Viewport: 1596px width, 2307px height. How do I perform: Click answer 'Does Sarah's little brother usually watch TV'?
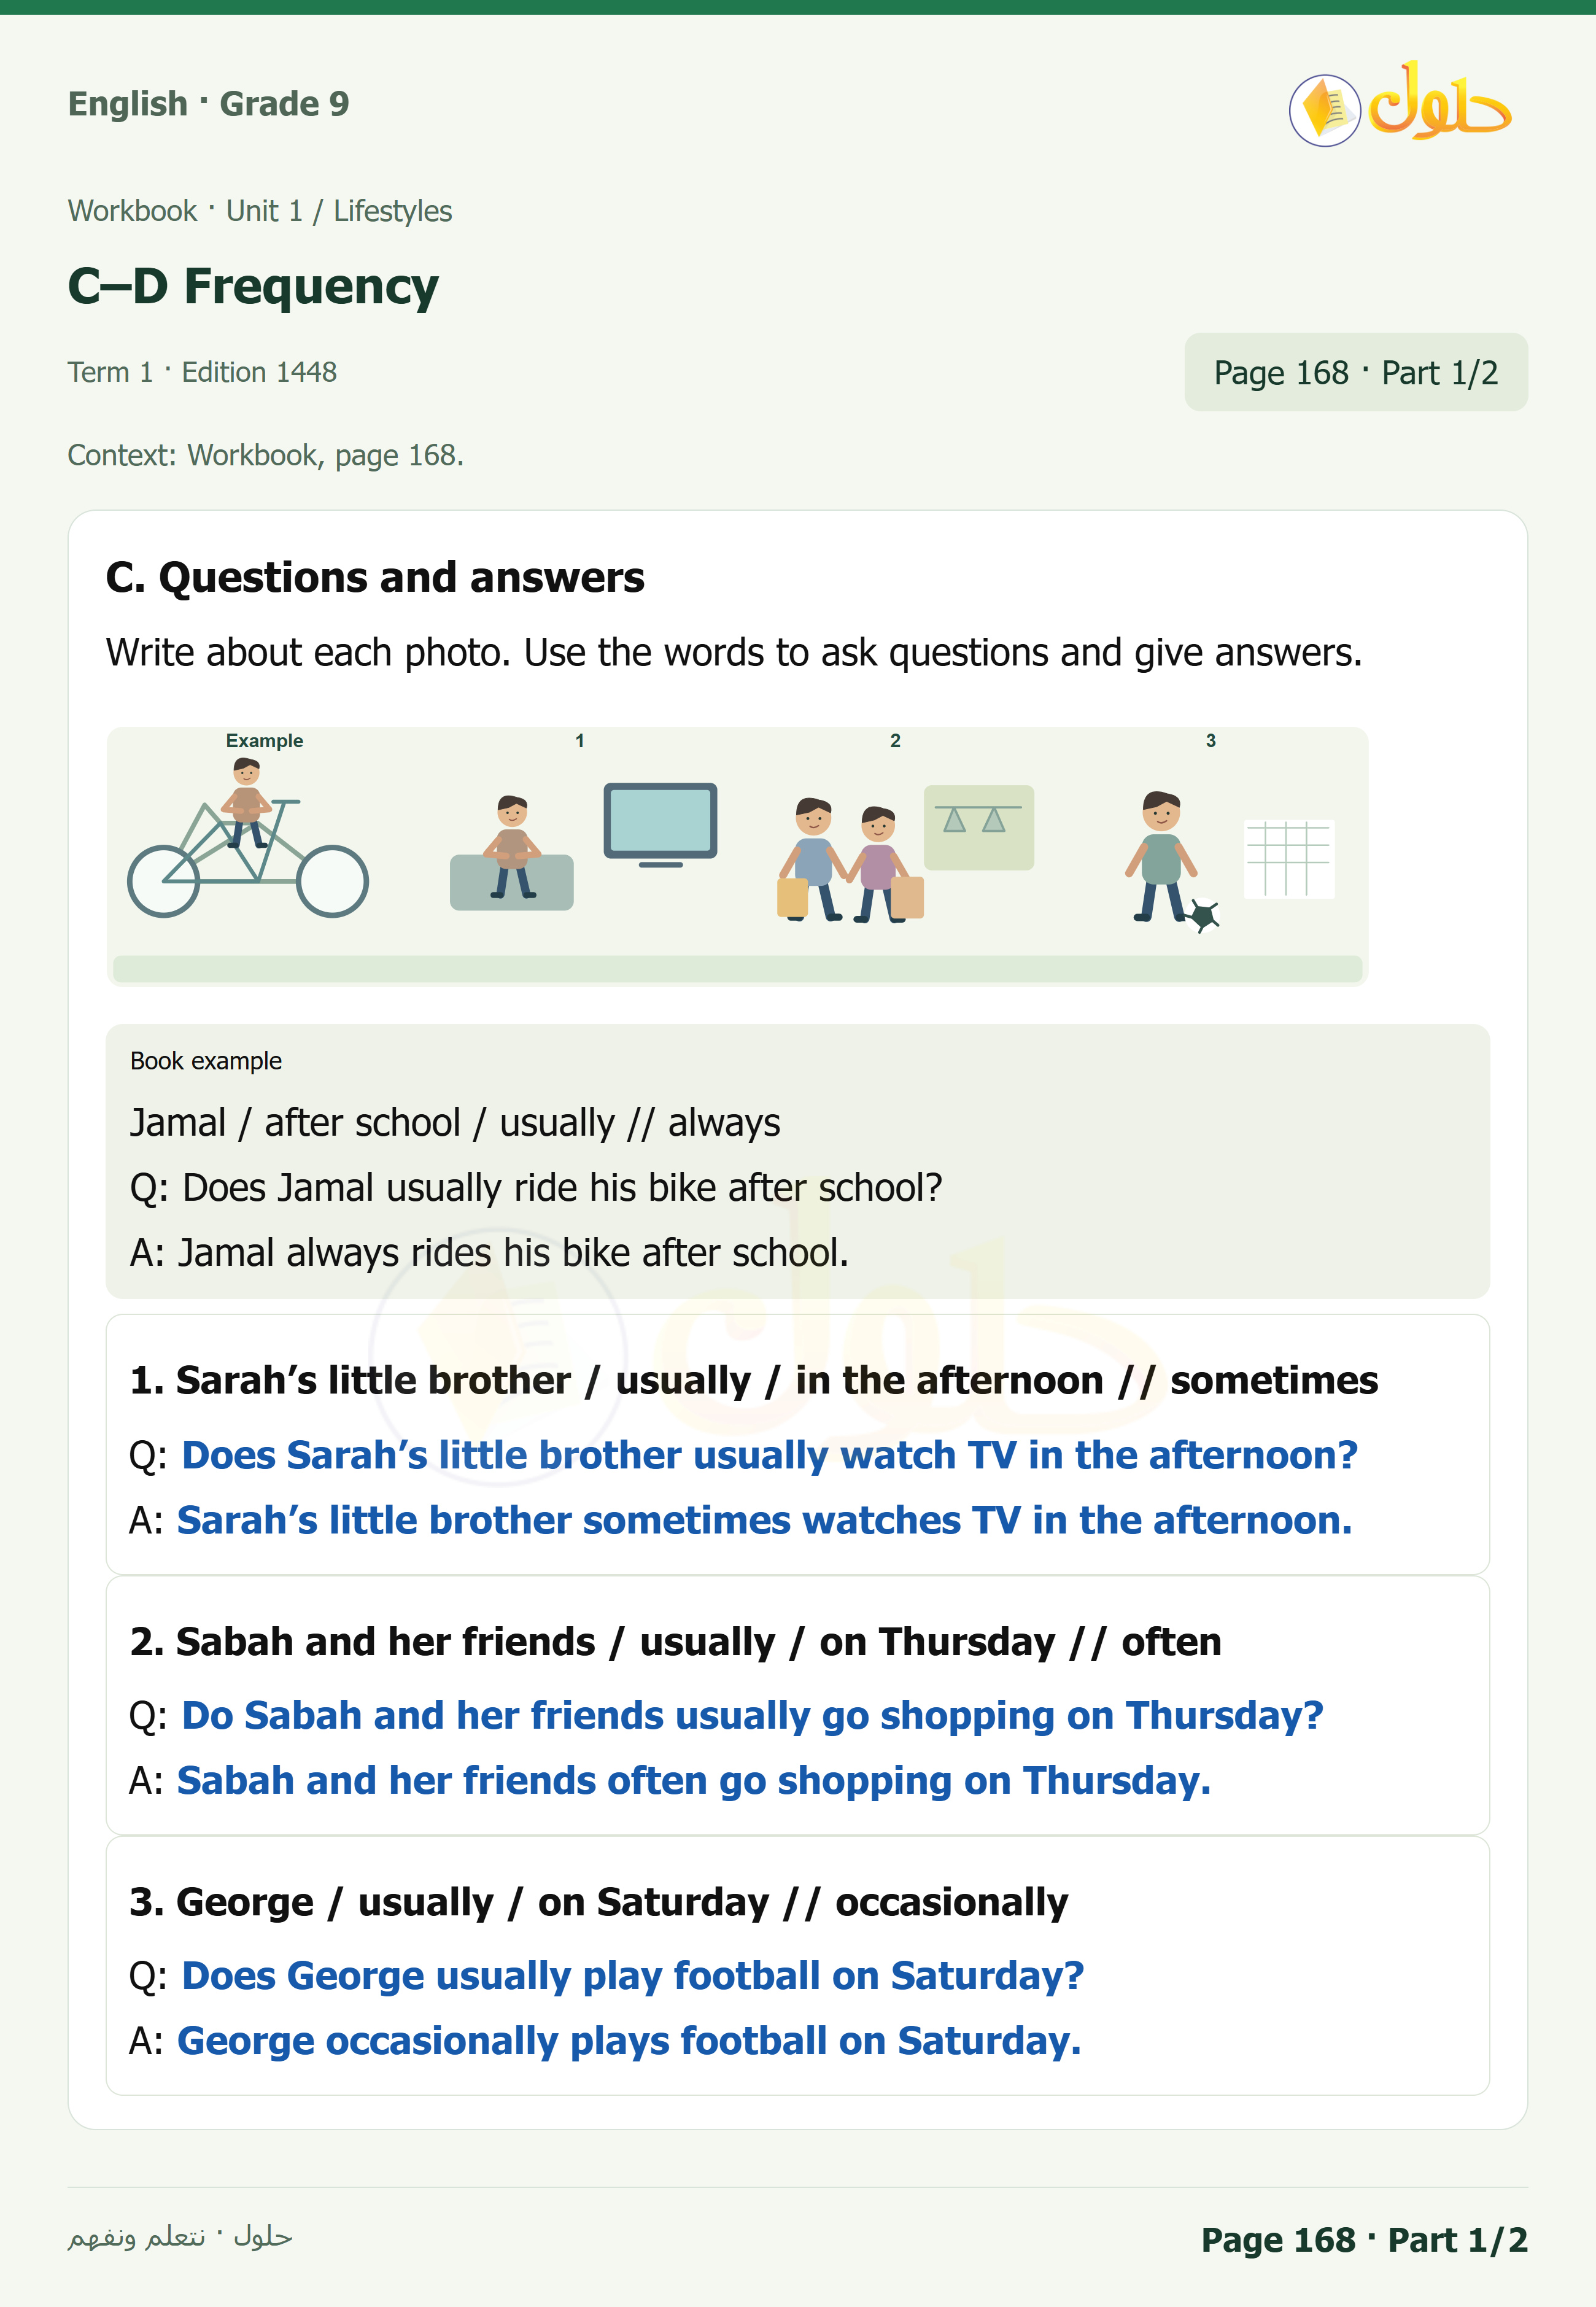coord(769,1455)
